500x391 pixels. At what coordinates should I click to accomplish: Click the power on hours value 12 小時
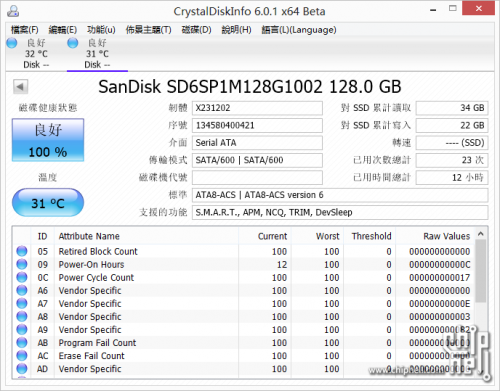tap(452, 177)
